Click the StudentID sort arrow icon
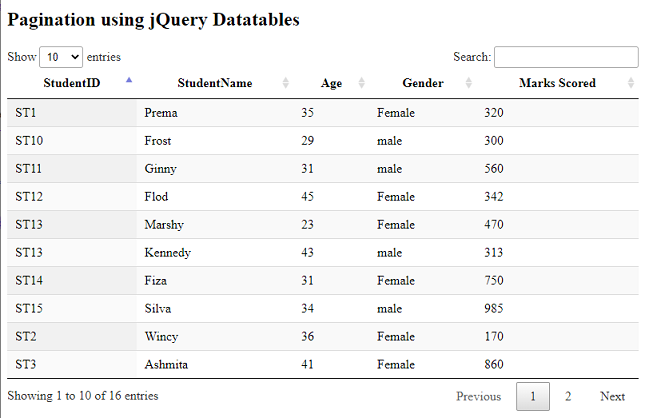645x418 pixels. pos(128,80)
